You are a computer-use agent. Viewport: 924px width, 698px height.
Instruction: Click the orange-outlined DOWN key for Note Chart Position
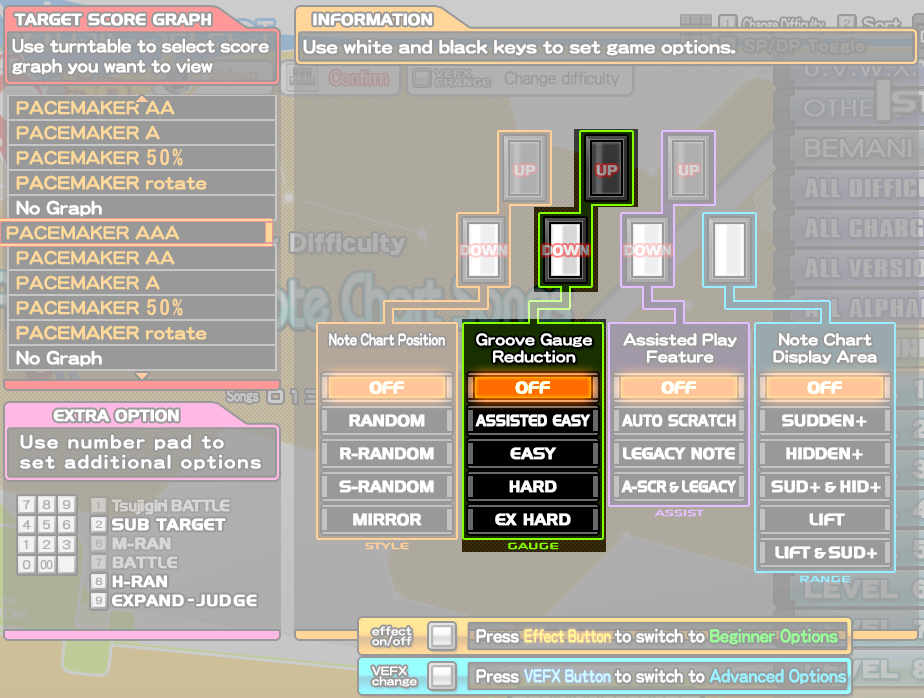point(484,250)
